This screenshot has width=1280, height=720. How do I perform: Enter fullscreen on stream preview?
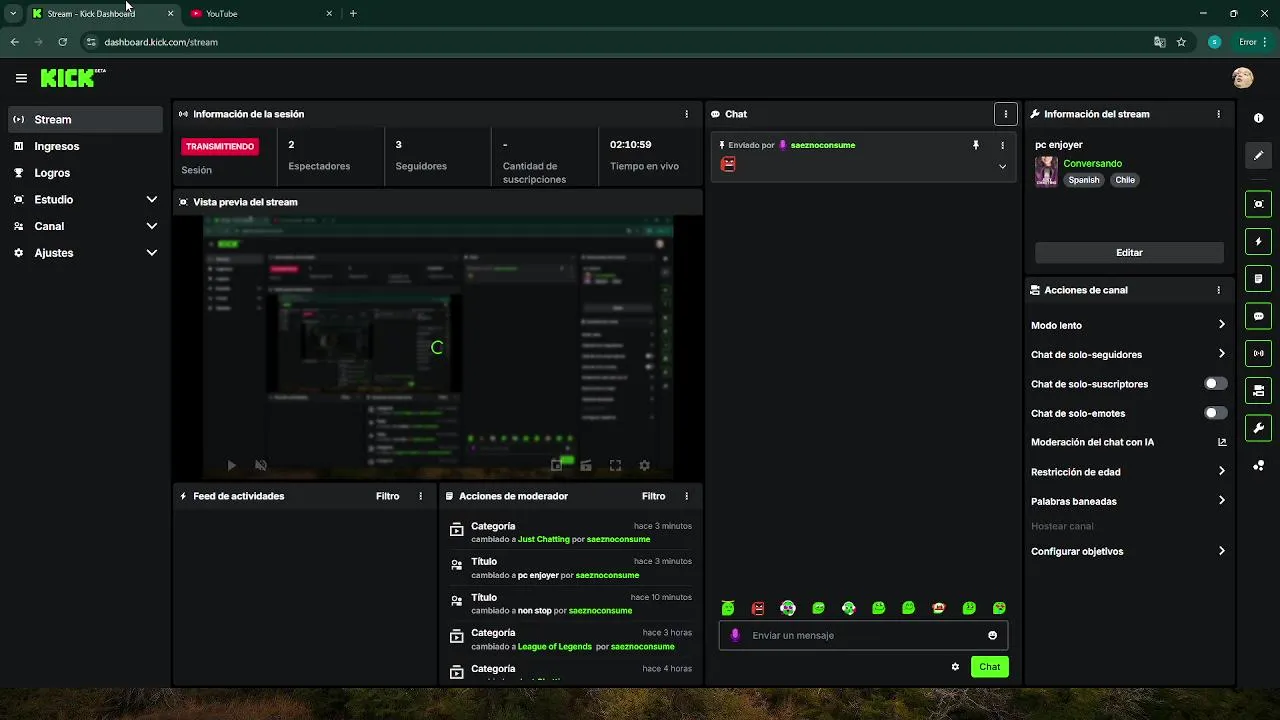[x=615, y=465]
